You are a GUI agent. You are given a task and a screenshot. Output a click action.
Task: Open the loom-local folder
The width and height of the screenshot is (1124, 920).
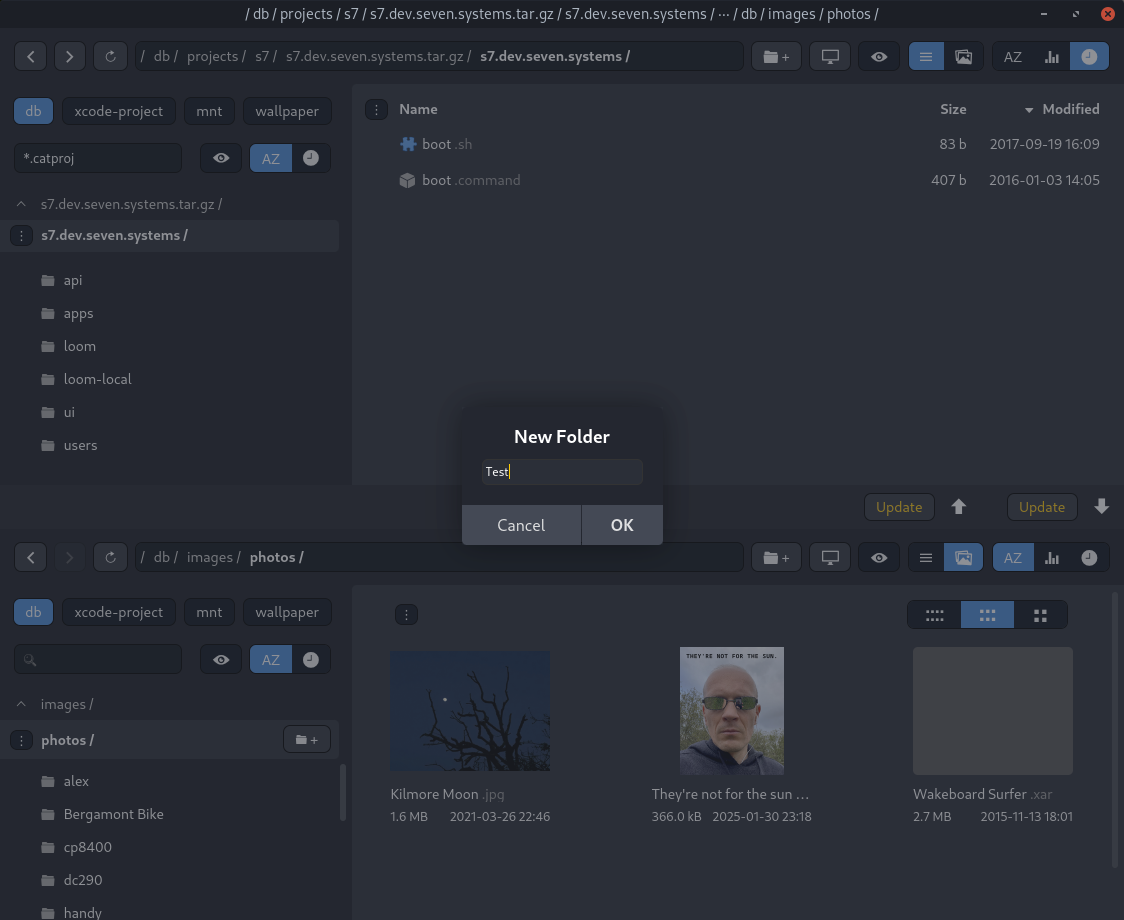(97, 379)
